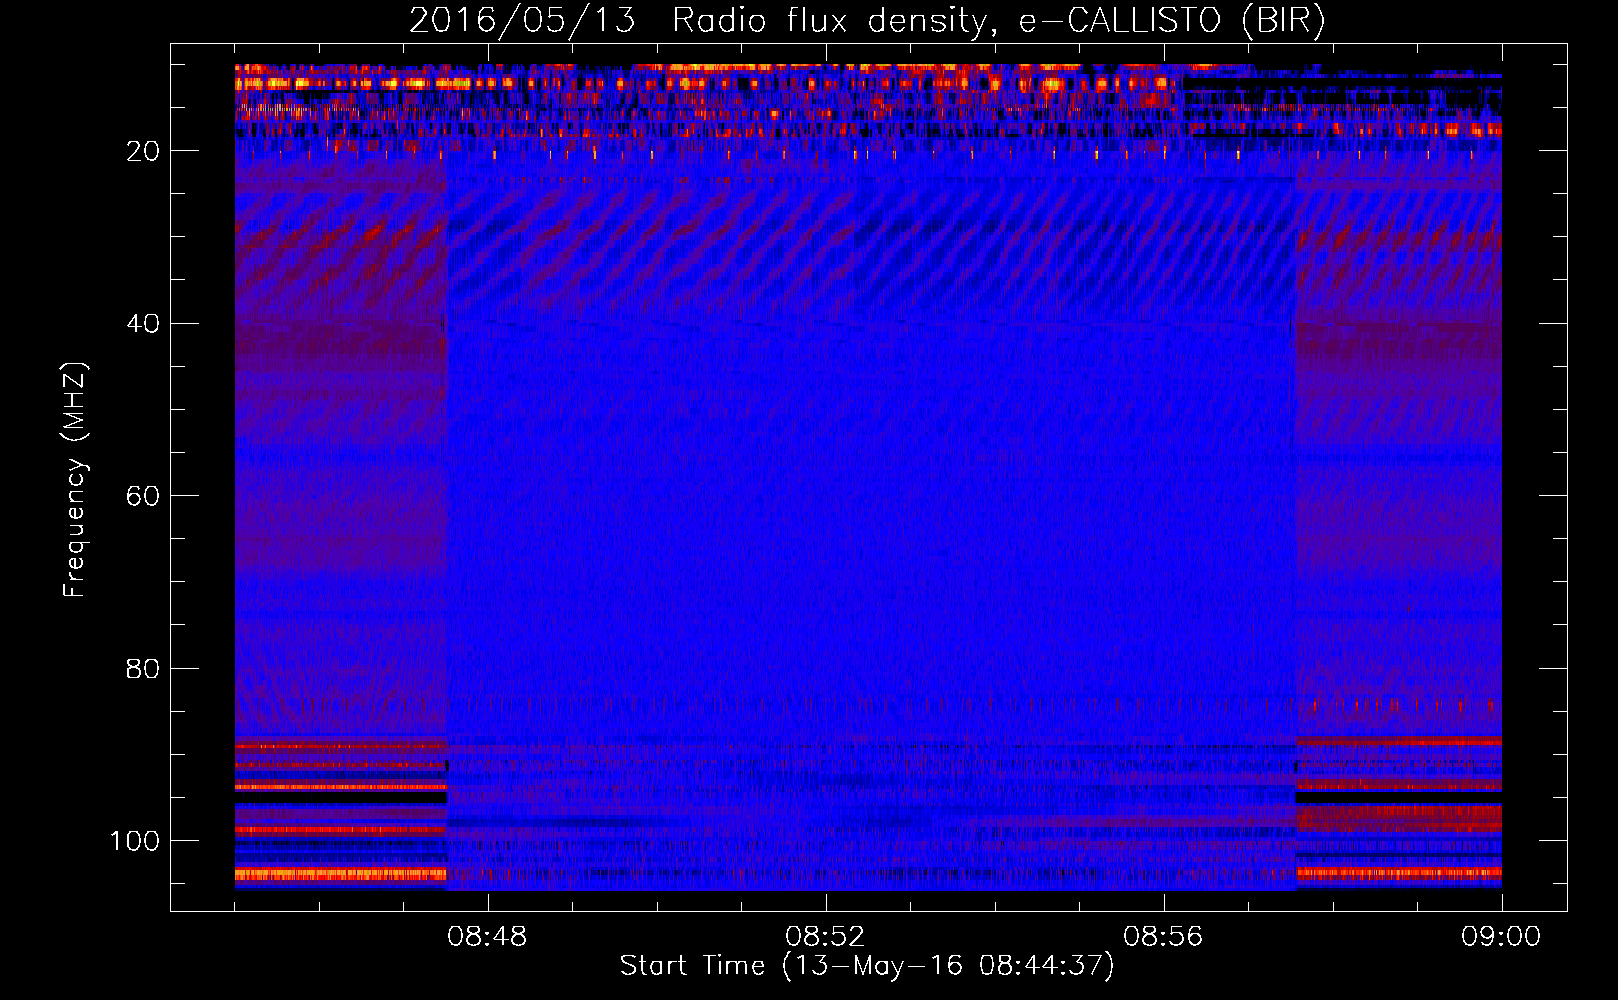
Task: Click the 20 MHz frequency tick label
Action: [143, 151]
